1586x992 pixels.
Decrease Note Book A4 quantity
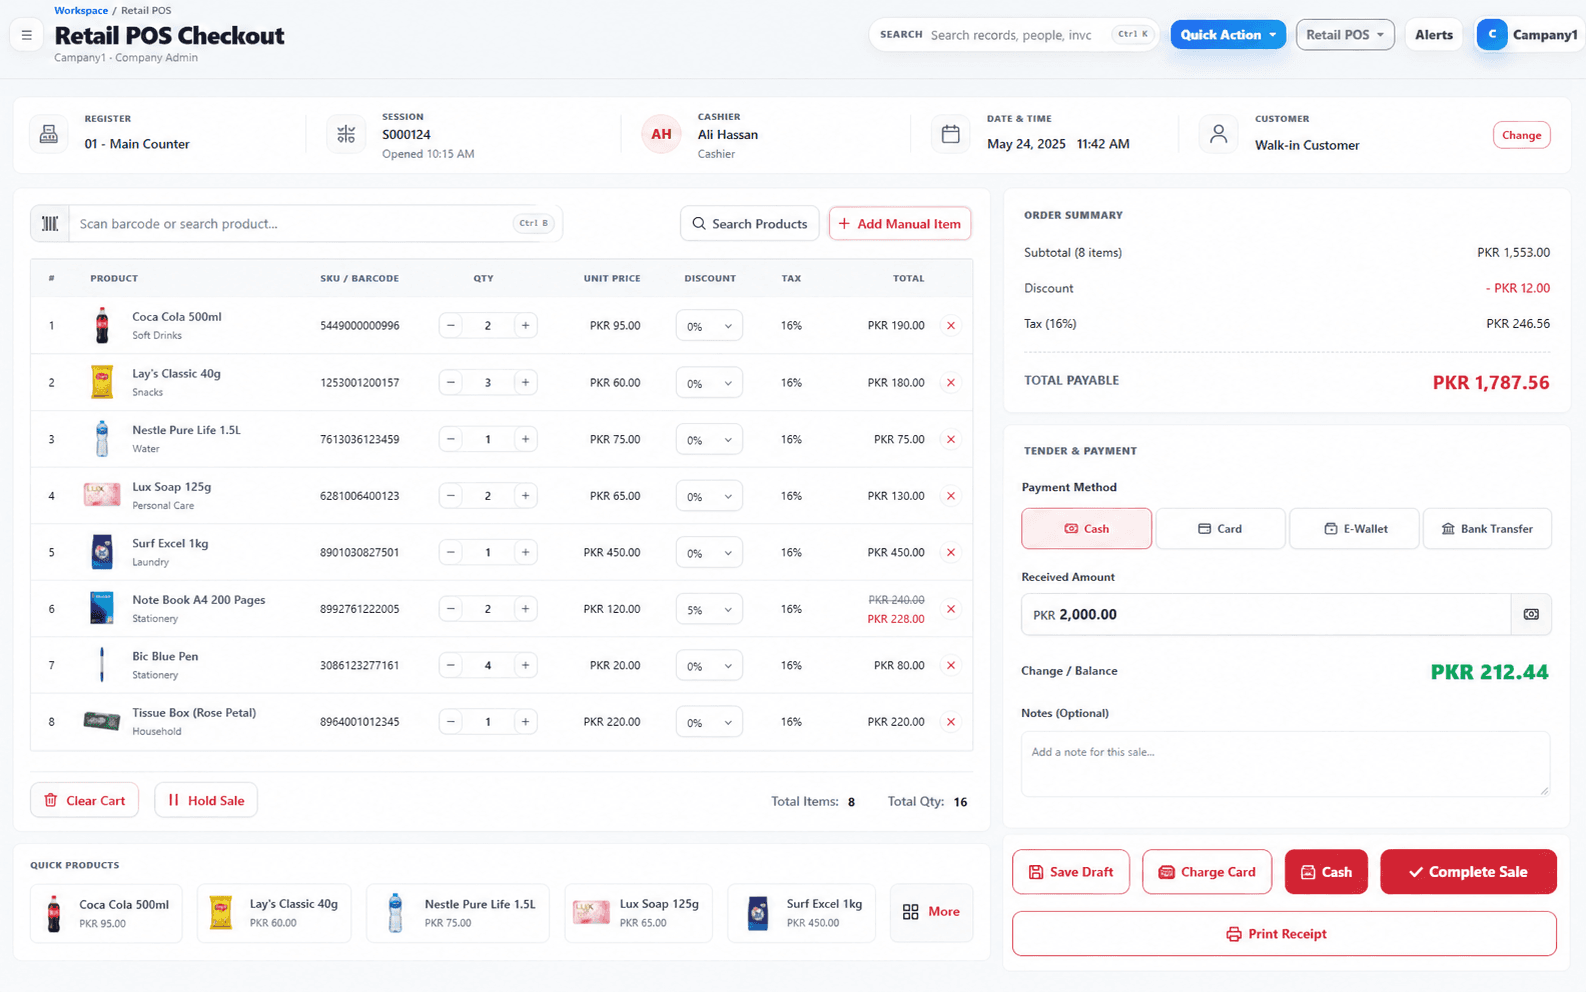pos(451,609)
